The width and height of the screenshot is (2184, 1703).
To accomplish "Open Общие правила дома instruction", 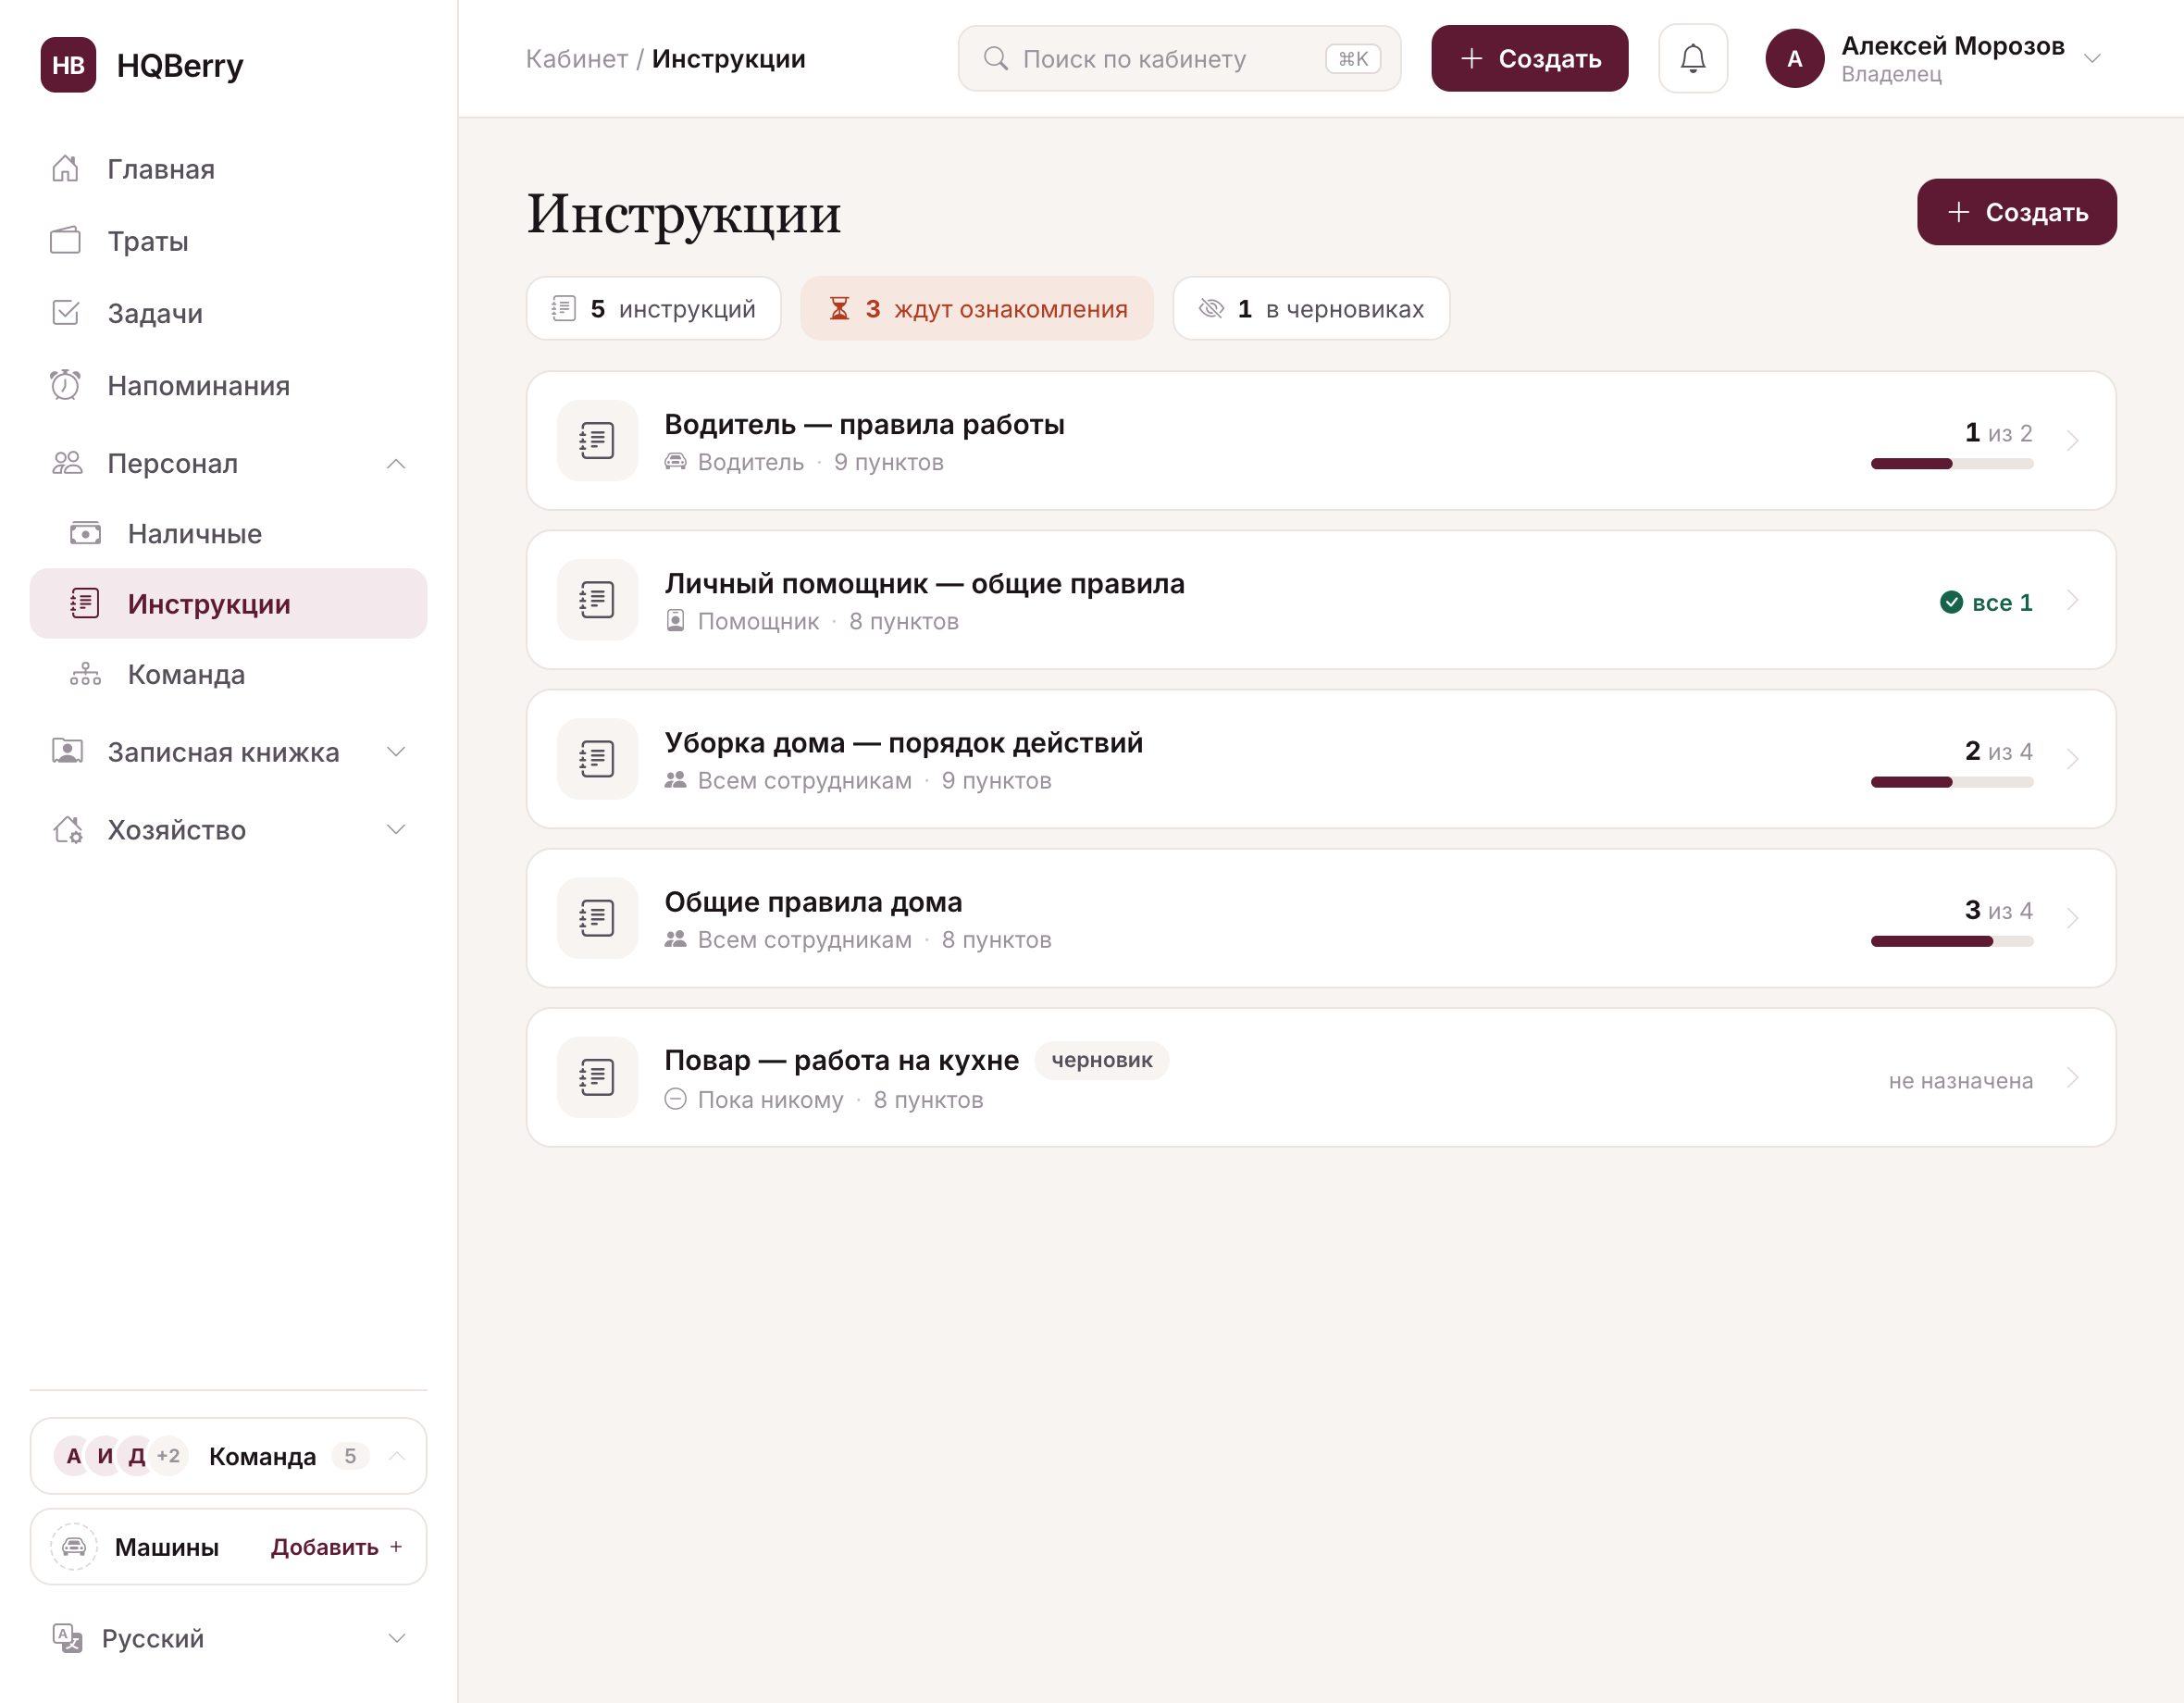I will tap(1320, 918).
